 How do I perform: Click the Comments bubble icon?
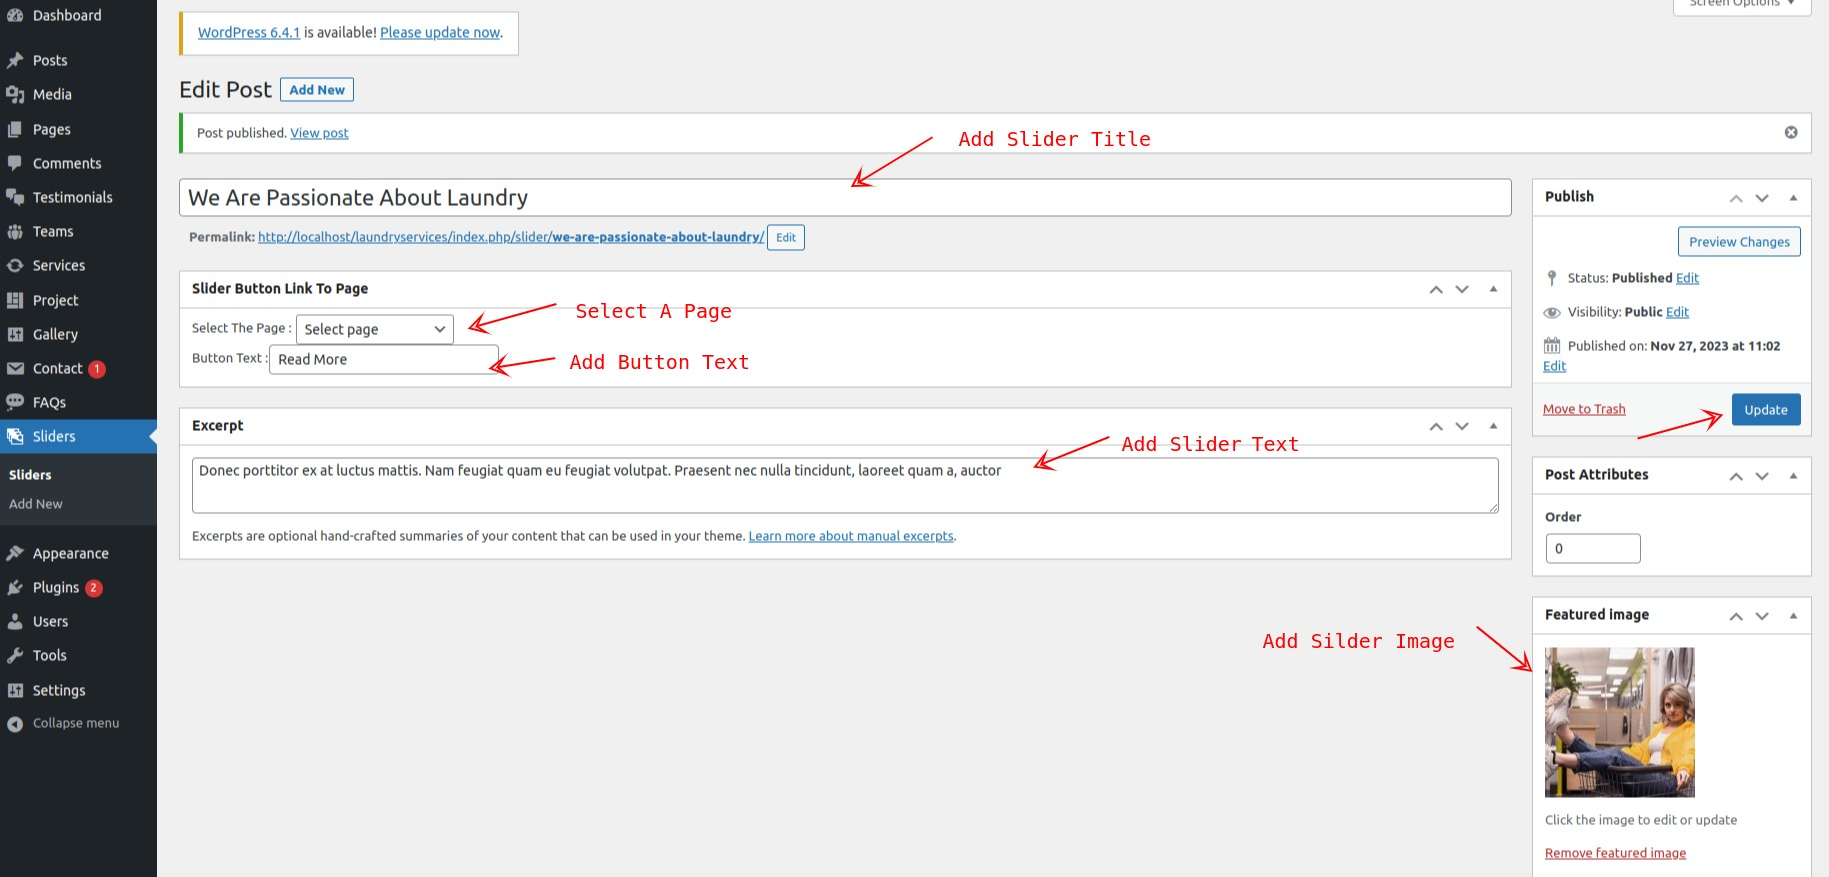15,163
